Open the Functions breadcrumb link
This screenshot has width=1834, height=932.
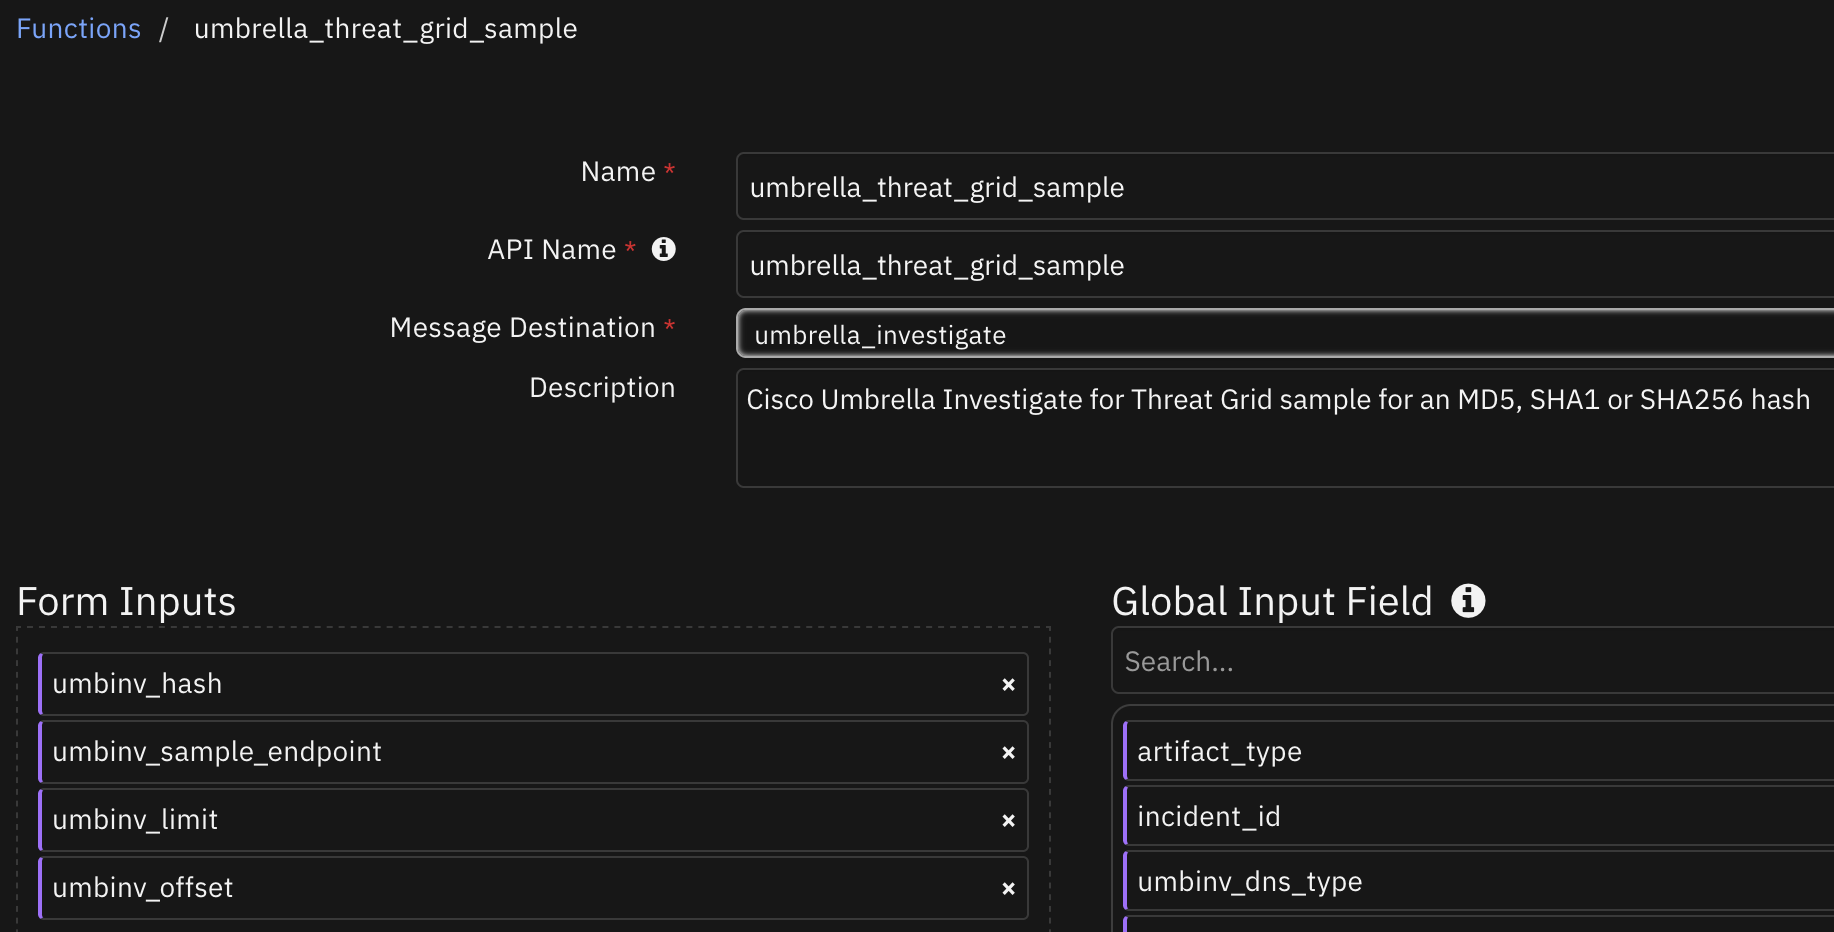(x=79, y=29)
